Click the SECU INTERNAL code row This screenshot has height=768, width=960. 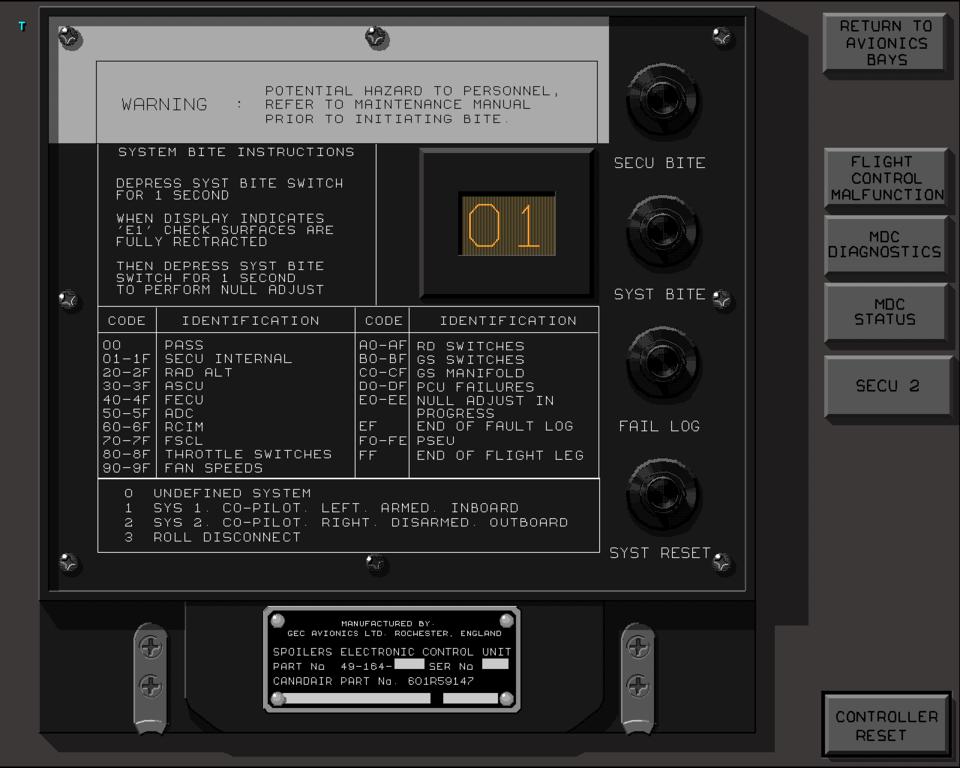228,359
